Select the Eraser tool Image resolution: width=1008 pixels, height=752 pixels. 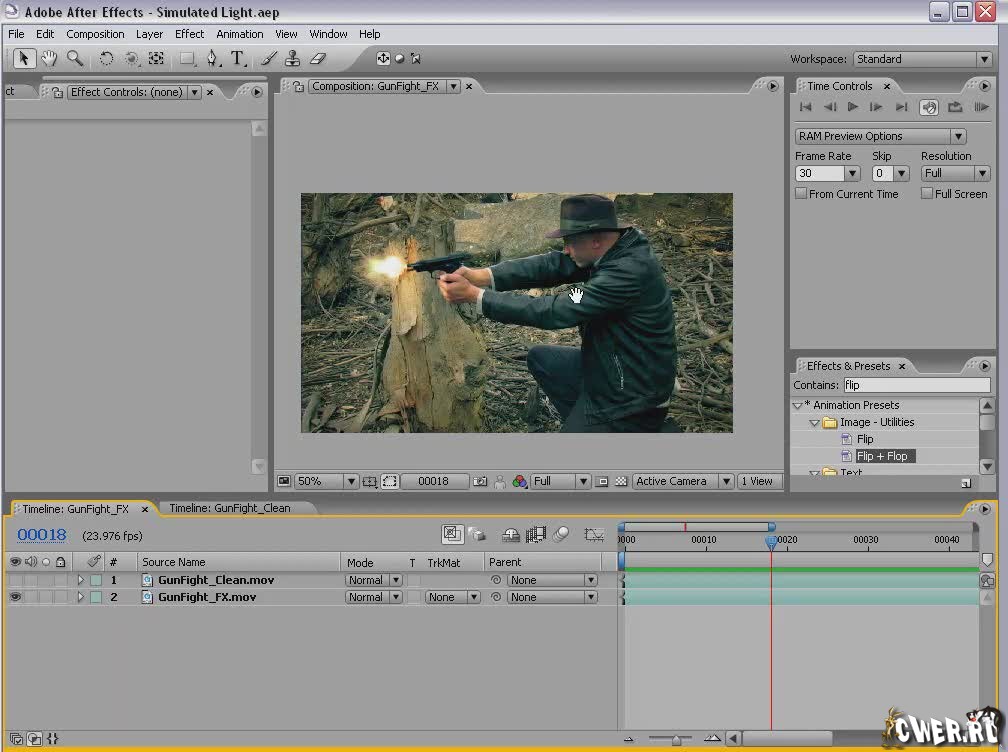tap(319, 59)
